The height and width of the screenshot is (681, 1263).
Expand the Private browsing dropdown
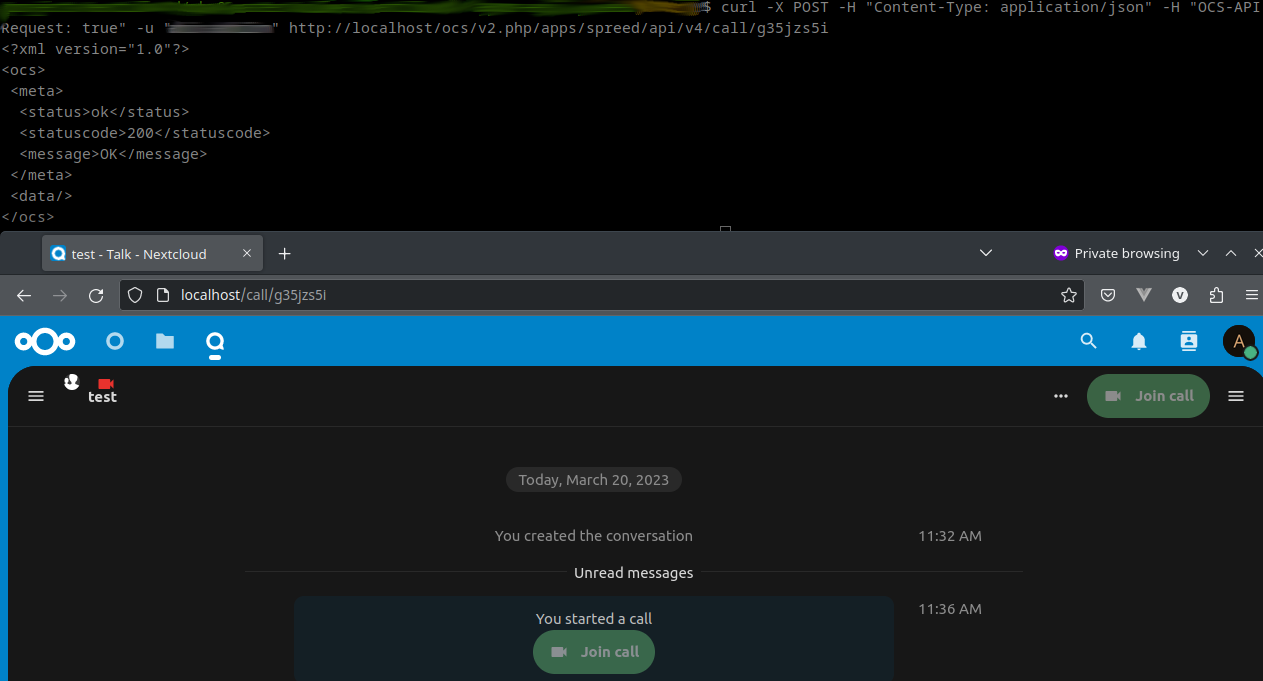tap(1203, 253)
